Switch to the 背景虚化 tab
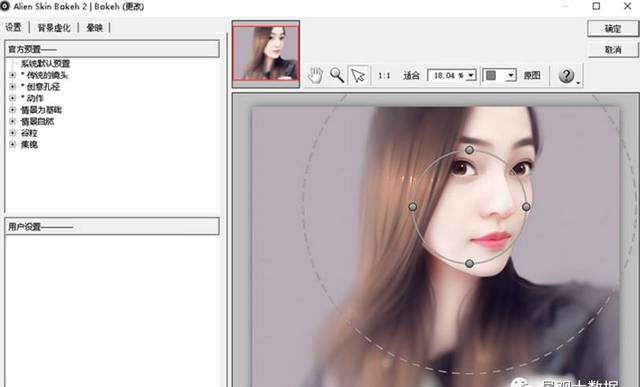 [x=54, y=28]
